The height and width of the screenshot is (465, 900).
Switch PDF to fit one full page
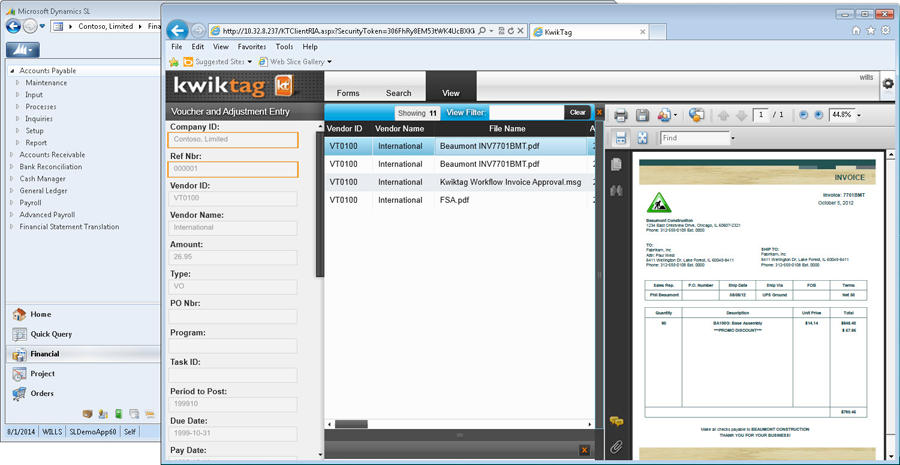coord(642,138)
